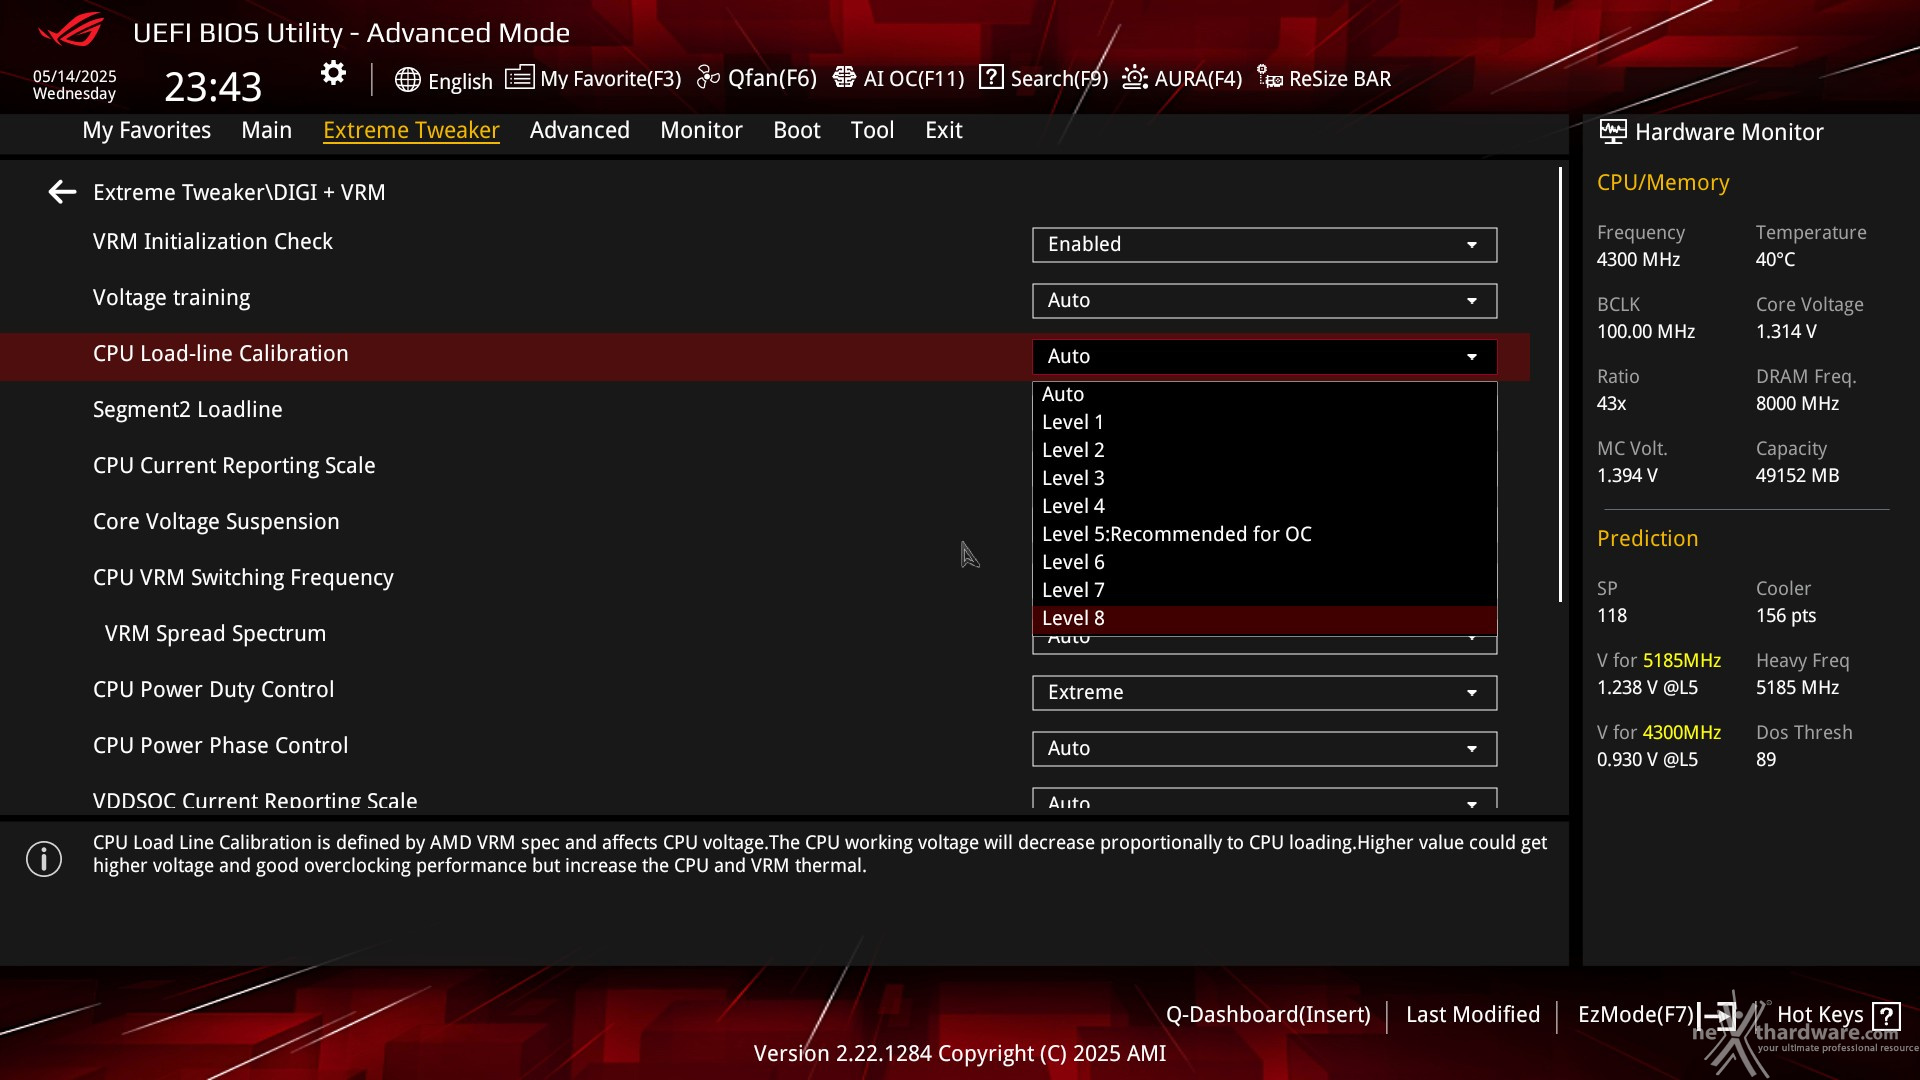This screenshot has height=1080, width=1920.
Task: Select CPU Current Reporting Scale setting
Action: 234,466
